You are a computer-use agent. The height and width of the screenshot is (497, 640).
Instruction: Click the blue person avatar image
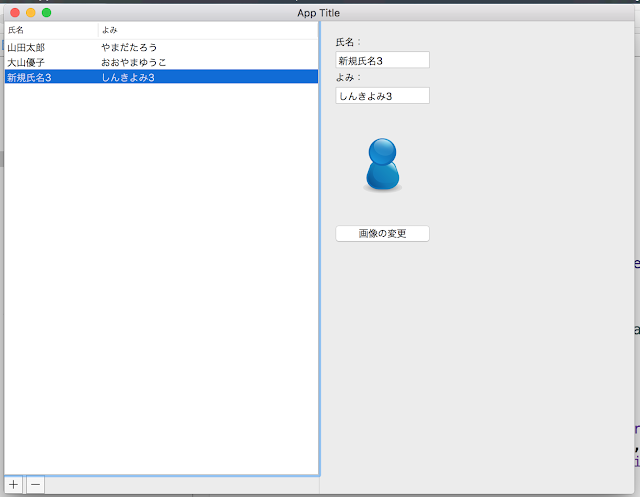(x=382, y=165)
